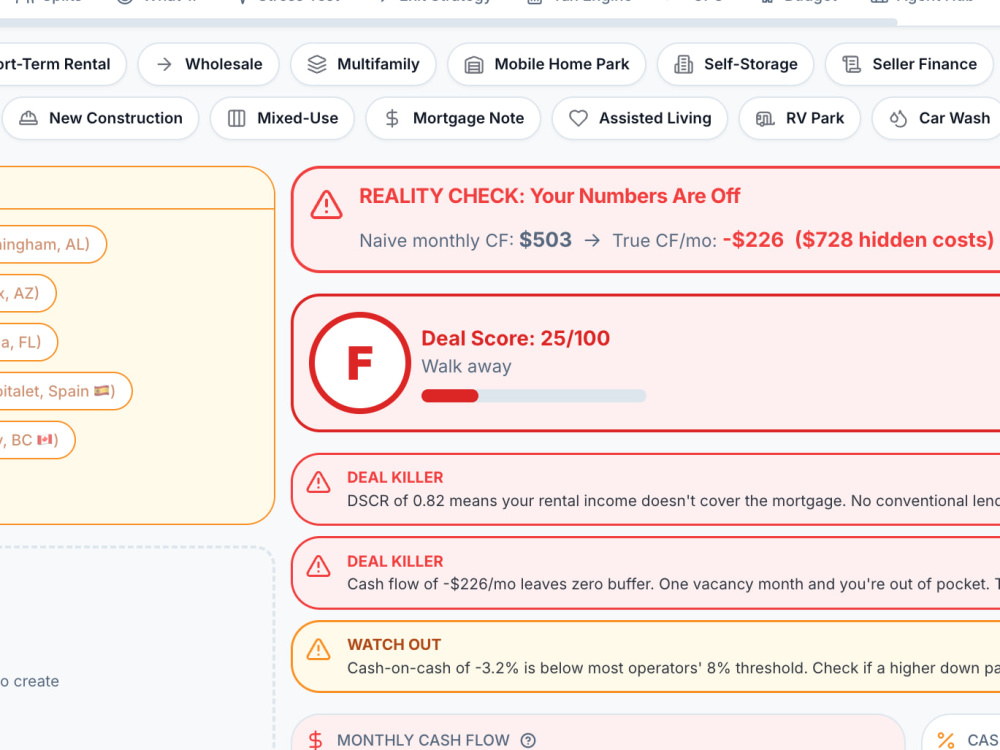Screen dimensions: 1000x750
Task: Click the Mobile Home Park icon
Action: pos(474,65)
